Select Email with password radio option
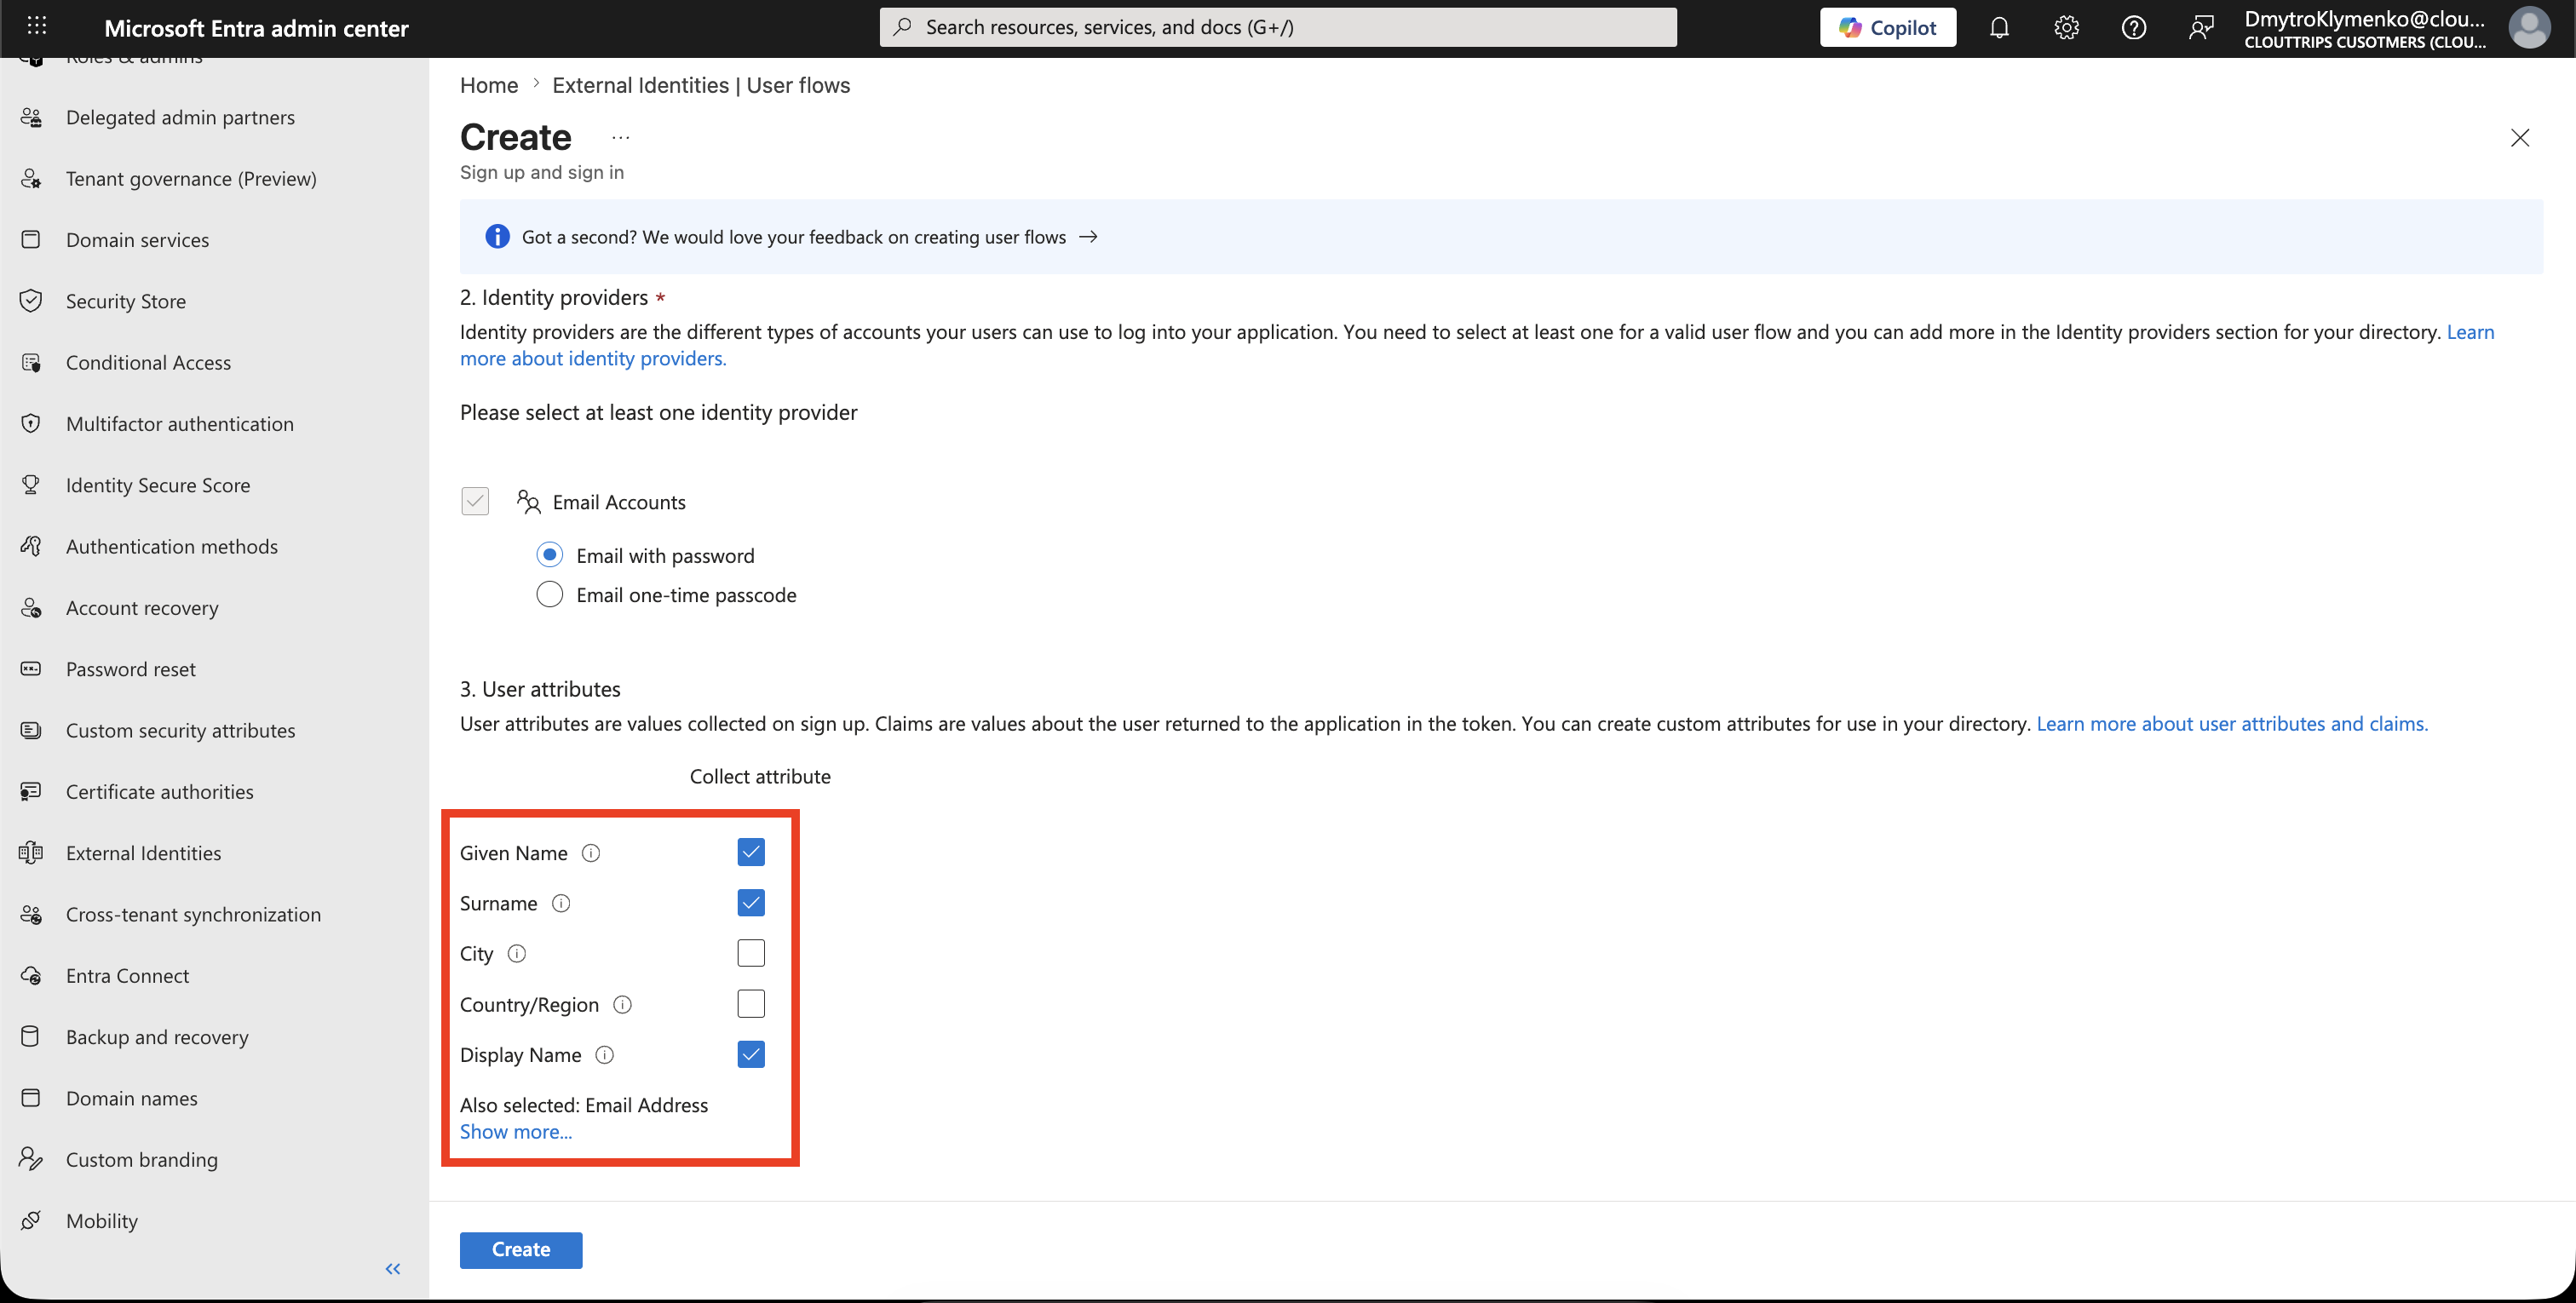2576x1303 pixels. point(549,555)
